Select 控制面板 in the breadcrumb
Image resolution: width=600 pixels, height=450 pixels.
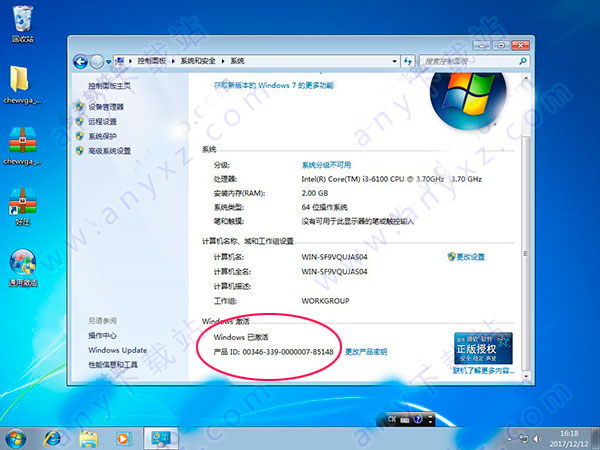pyautogui.click(x=152, y=61)
